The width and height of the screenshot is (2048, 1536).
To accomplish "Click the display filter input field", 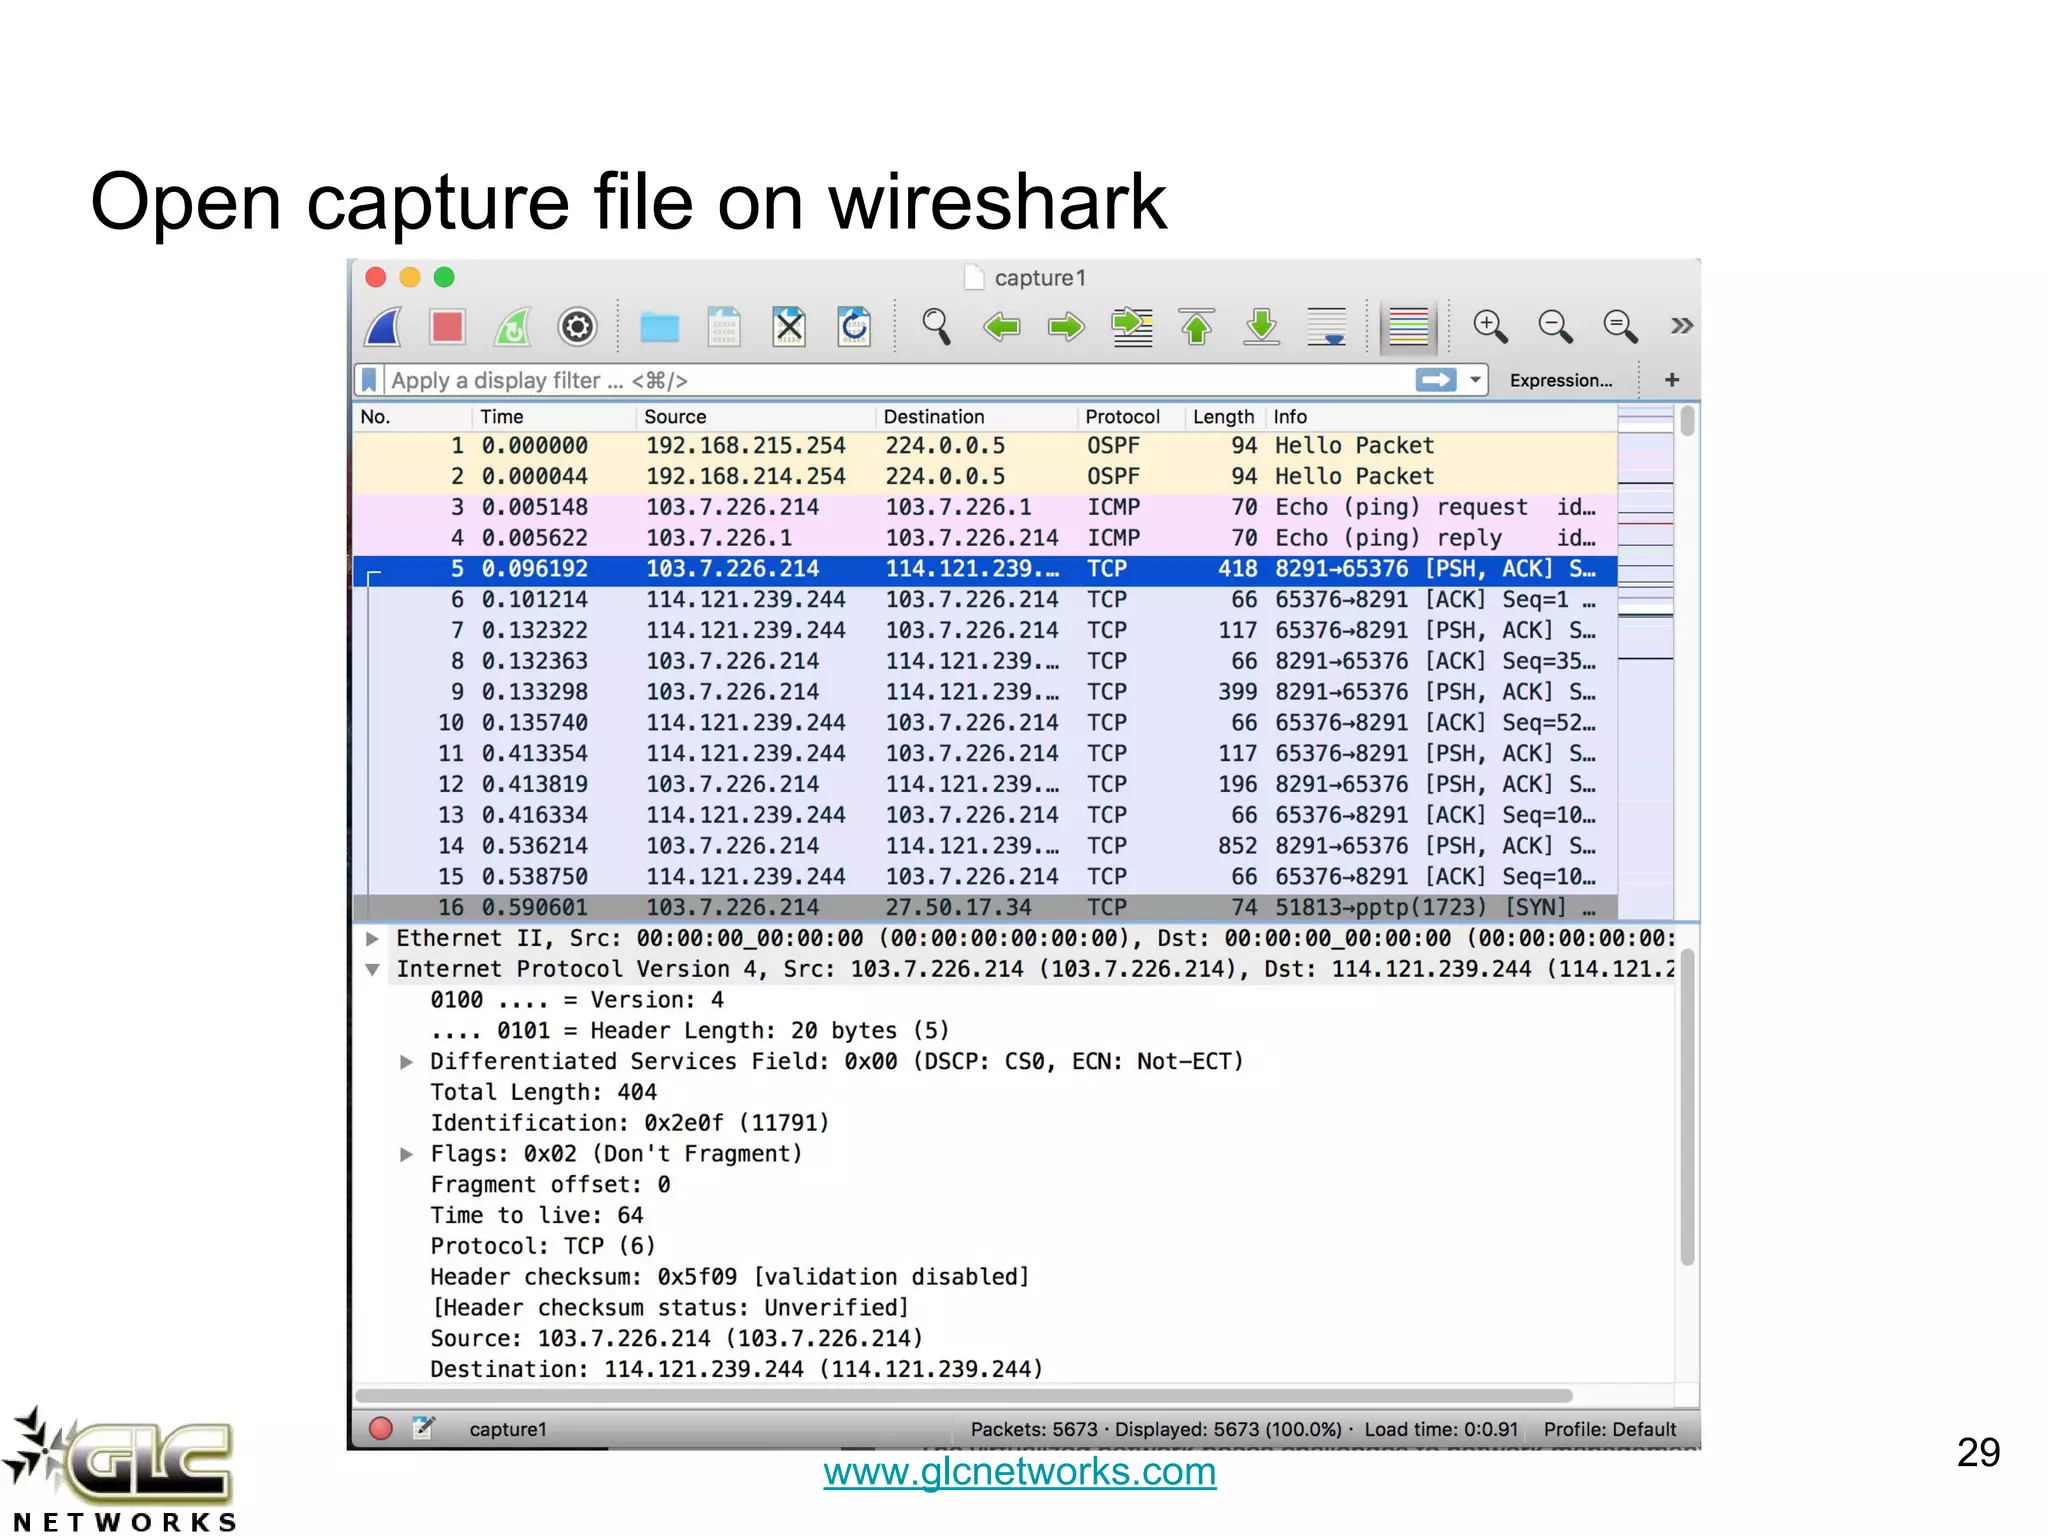I will pyautogui.click(x=898, y=380).
